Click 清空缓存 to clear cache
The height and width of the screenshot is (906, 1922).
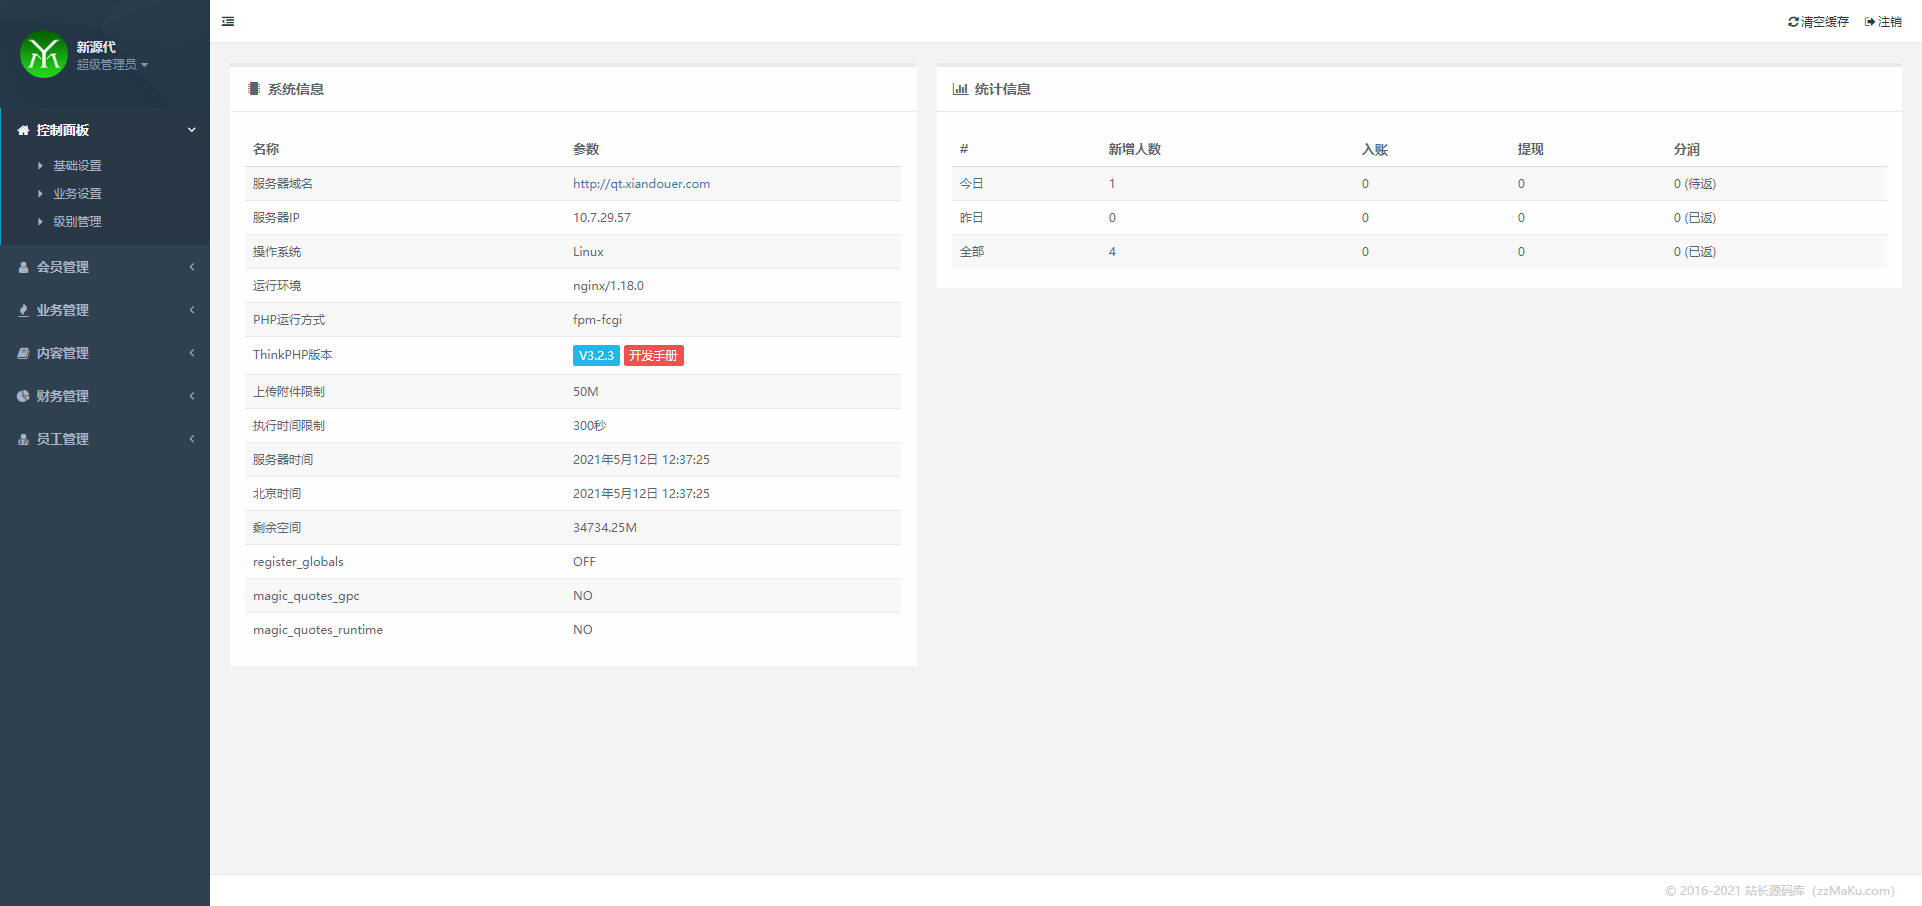pos(1825,22)
